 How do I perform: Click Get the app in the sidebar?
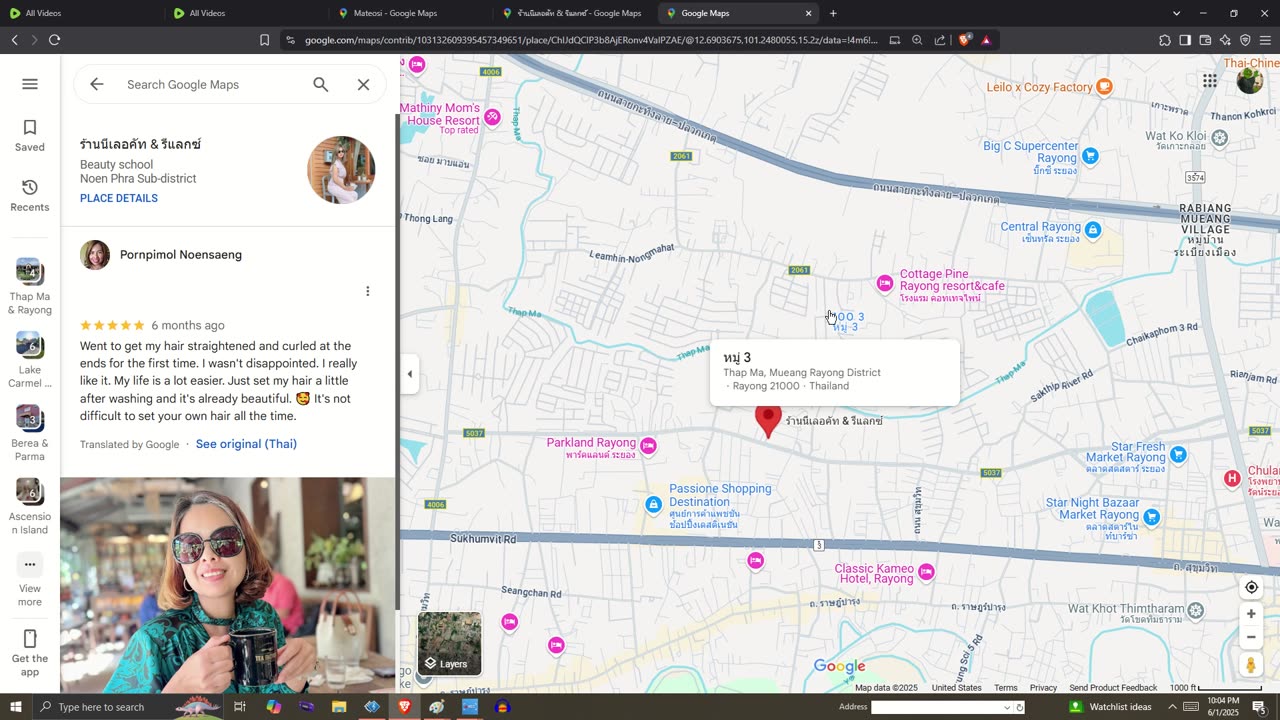[30, 653]
